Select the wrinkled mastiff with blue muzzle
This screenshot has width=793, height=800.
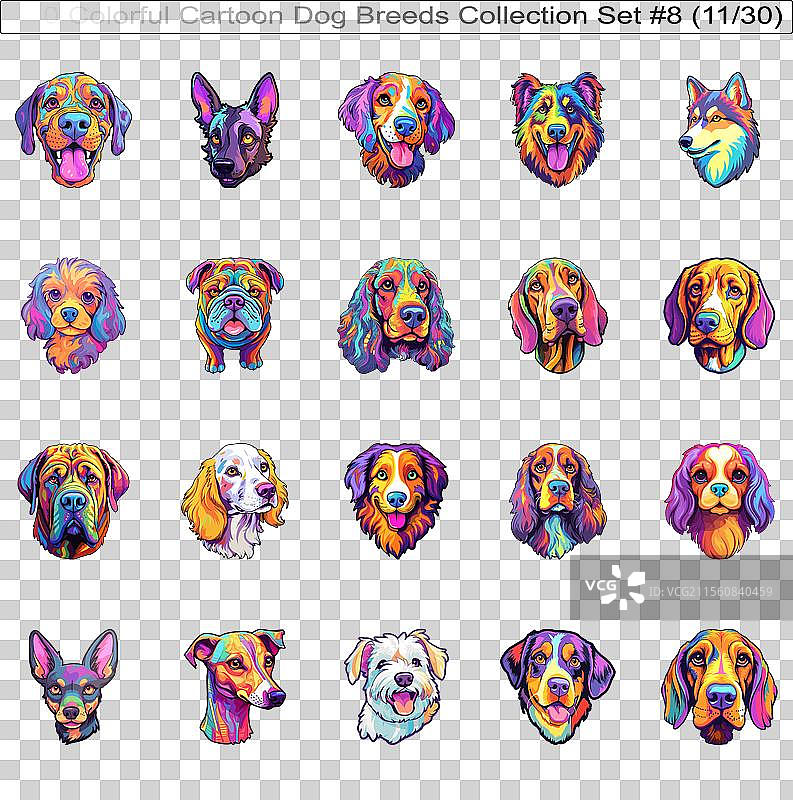[72, 499]
